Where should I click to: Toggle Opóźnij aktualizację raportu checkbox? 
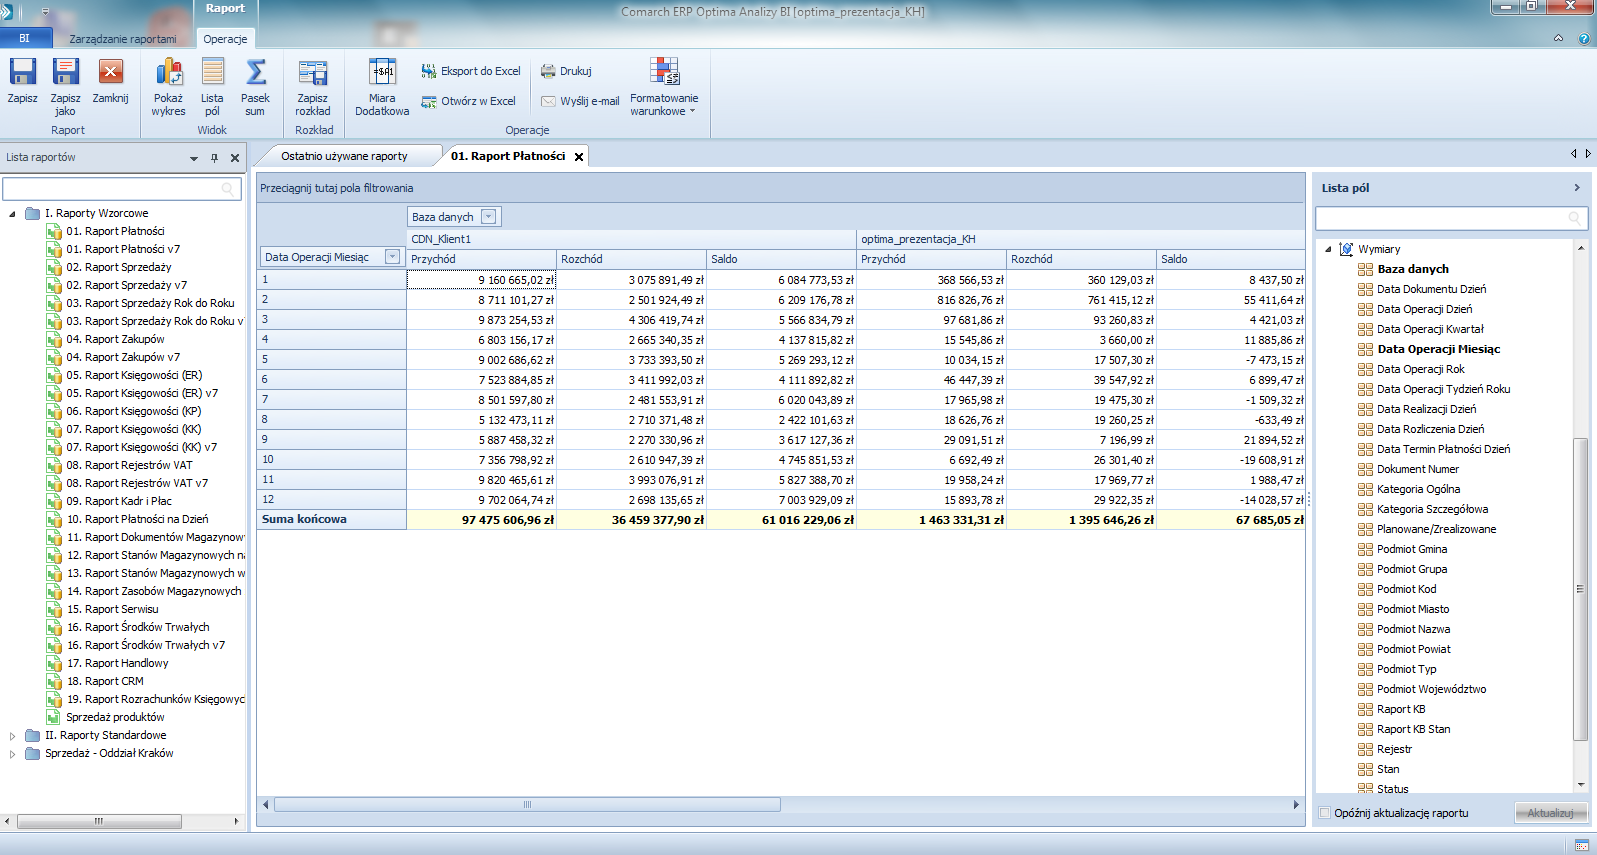coord(1325,813)
